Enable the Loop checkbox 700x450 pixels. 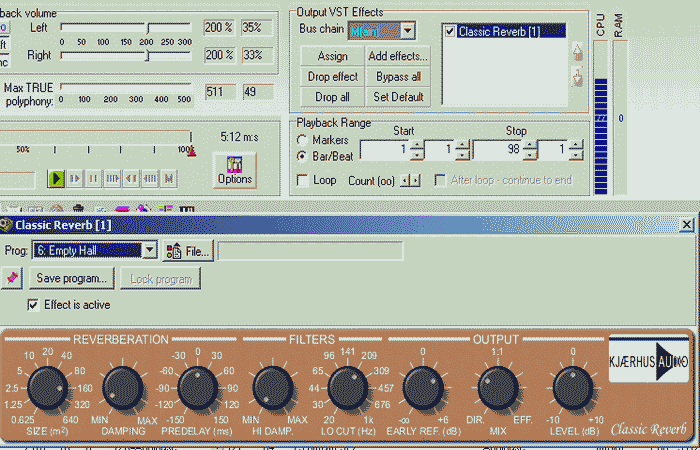pos(303,181)
